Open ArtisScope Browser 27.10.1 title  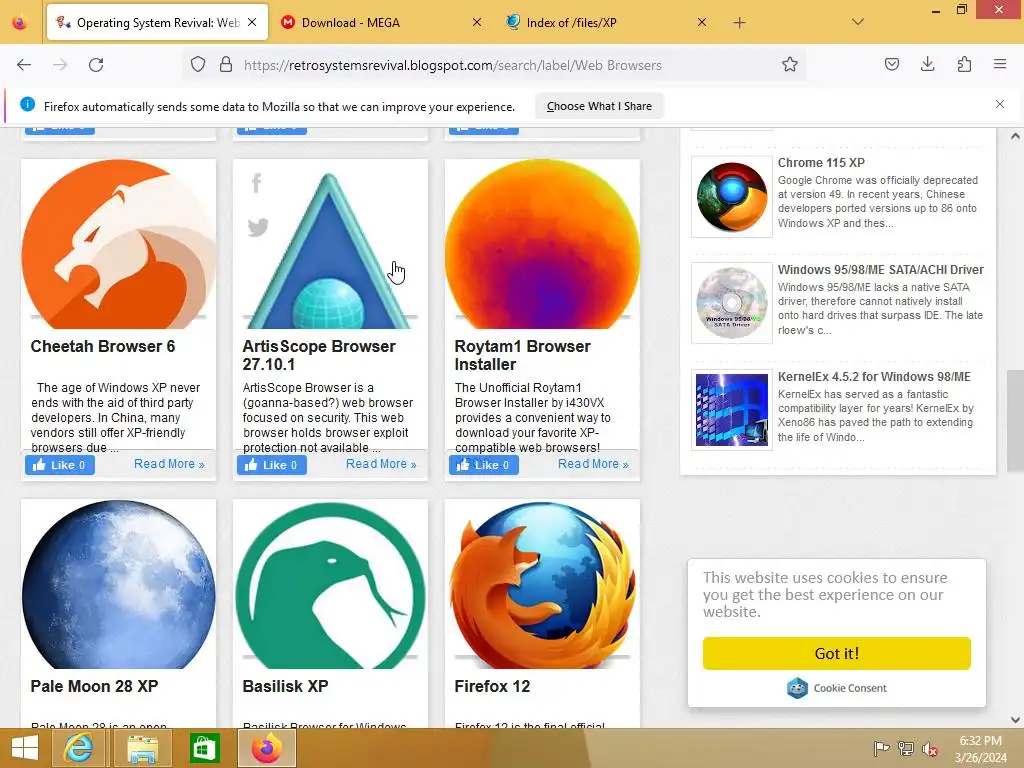(x=319, y=355)
